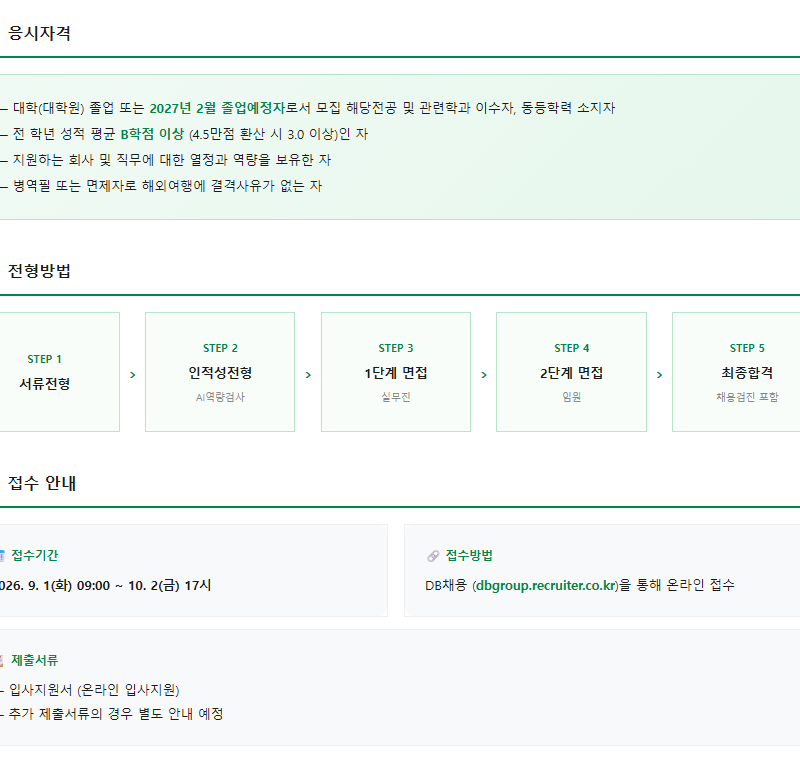
Task: Select the STEP 3 1단계 면접 box
Action: point(396,372)
